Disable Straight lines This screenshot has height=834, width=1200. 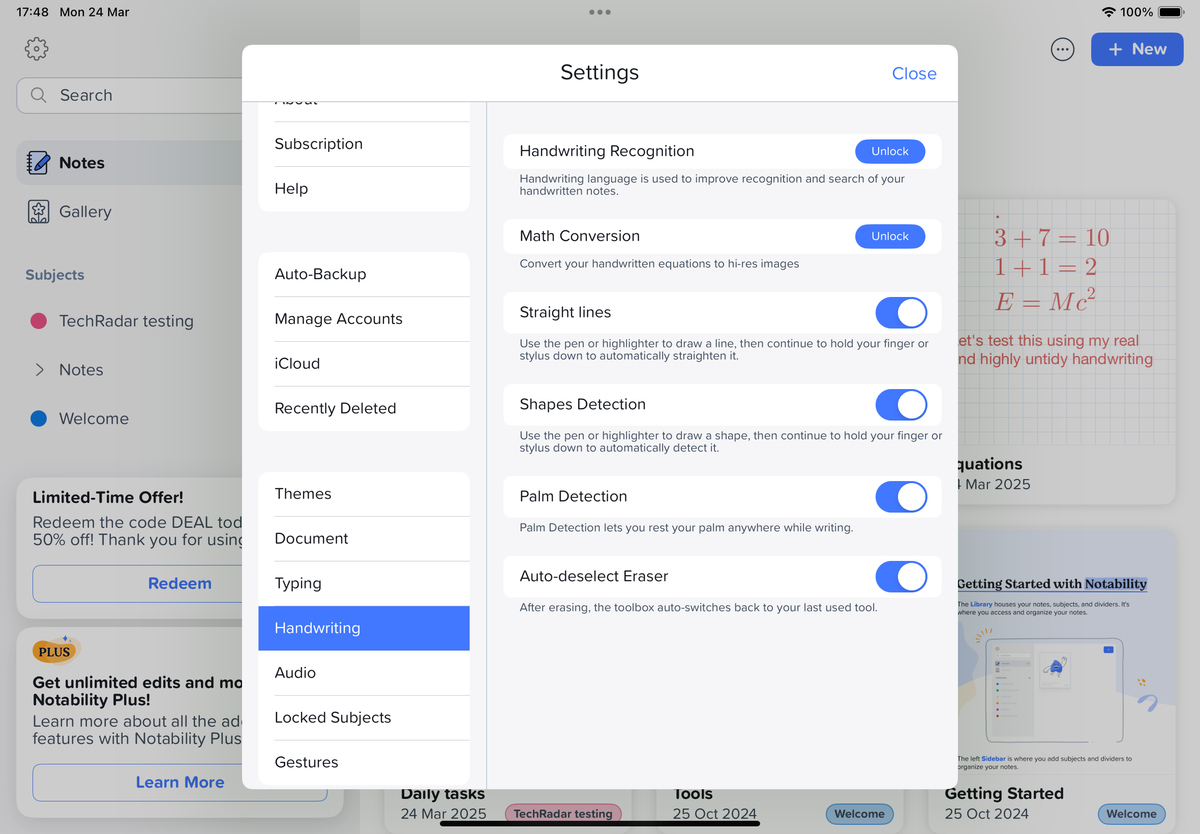(901, 312)
